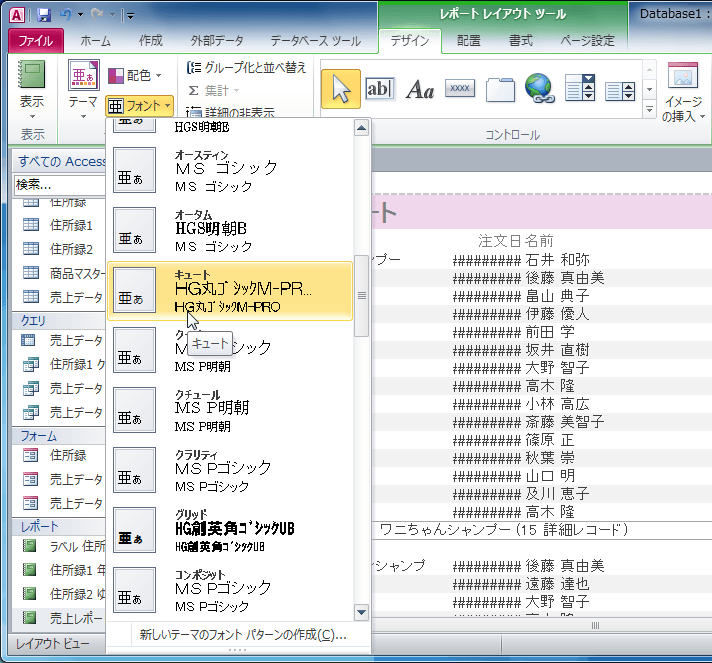This screenshot has width=712, height=663.
Task: Open the Undo dropdown arrow
Action: click(x=80, y=15)
